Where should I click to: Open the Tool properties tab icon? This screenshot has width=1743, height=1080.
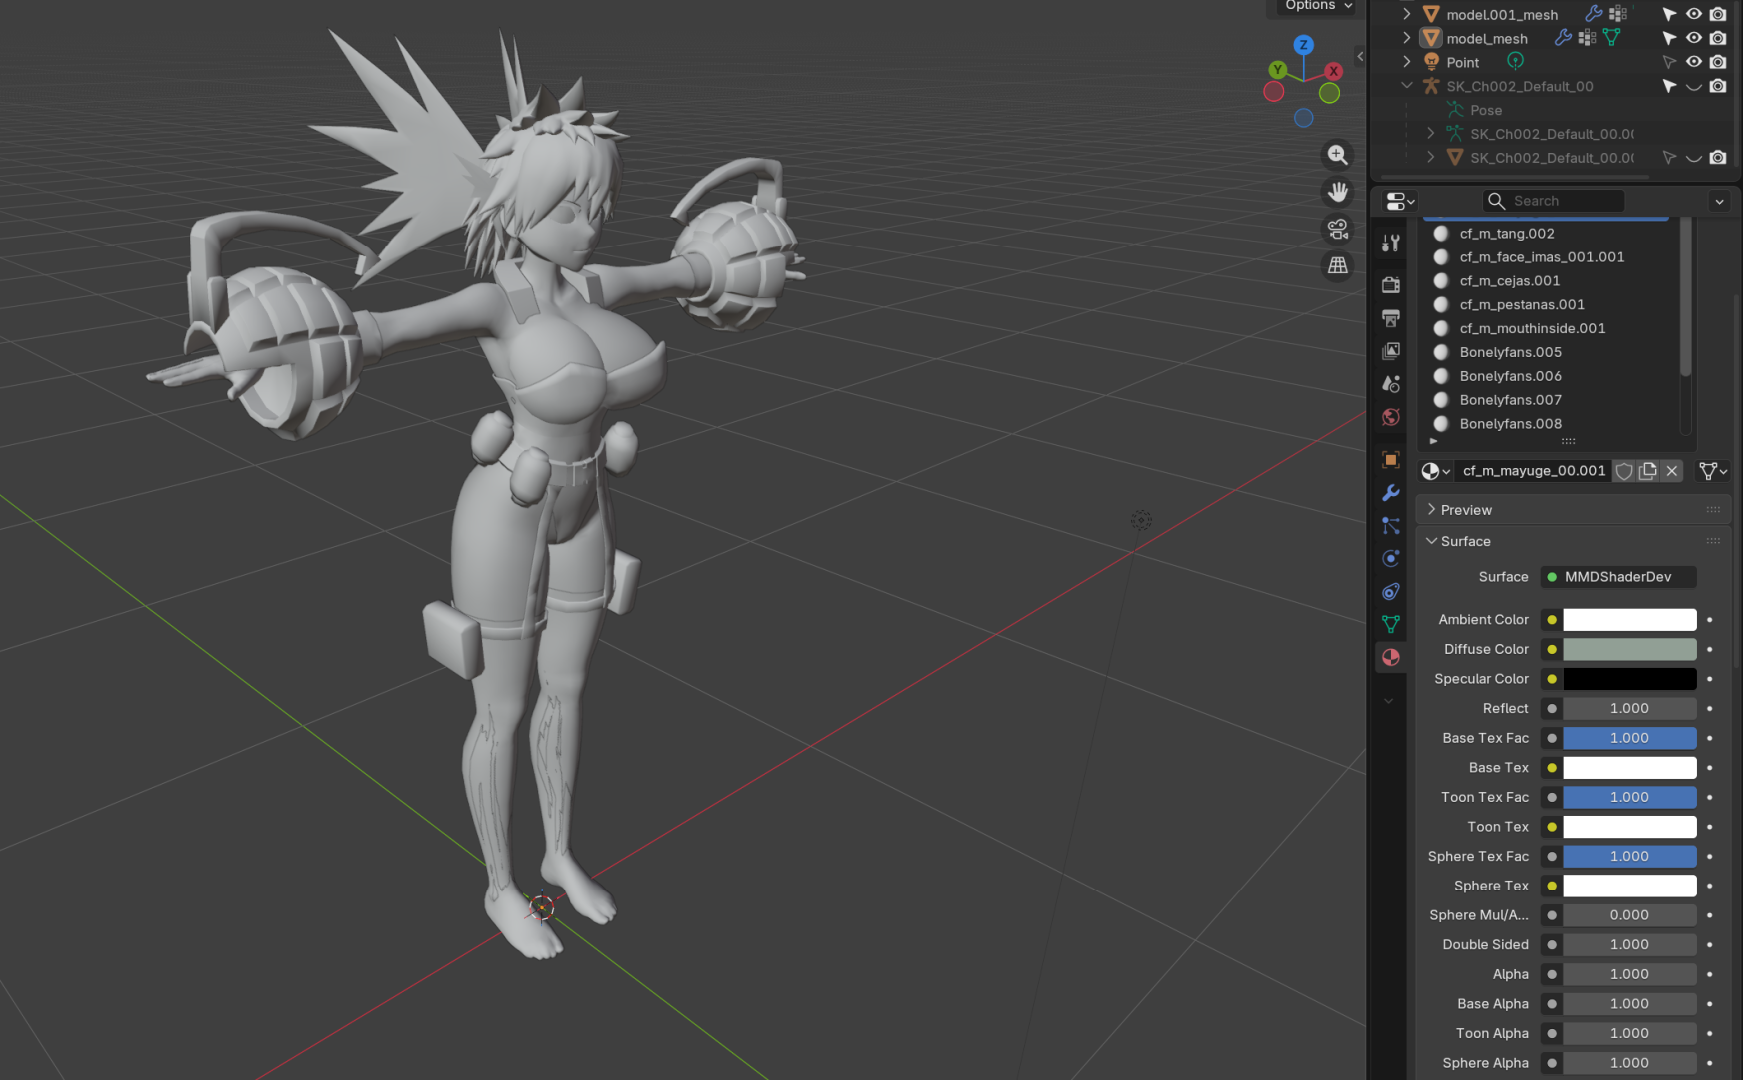pyautogui.click(x=1391, y=243)
